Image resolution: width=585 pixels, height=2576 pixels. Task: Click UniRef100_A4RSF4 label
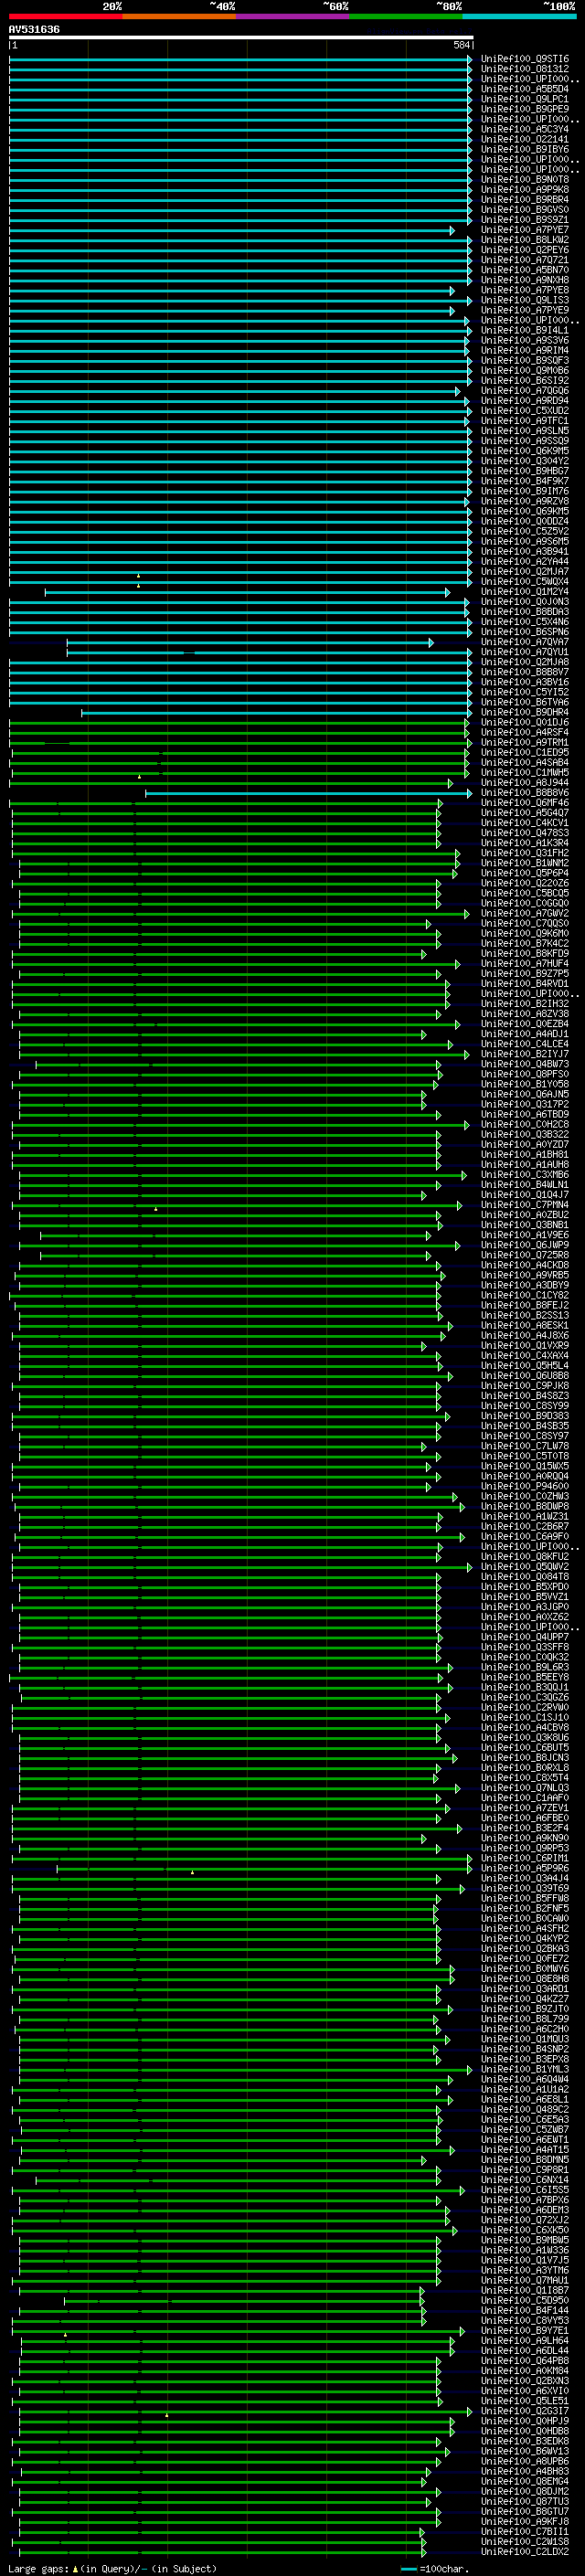(x=525, y=732)
